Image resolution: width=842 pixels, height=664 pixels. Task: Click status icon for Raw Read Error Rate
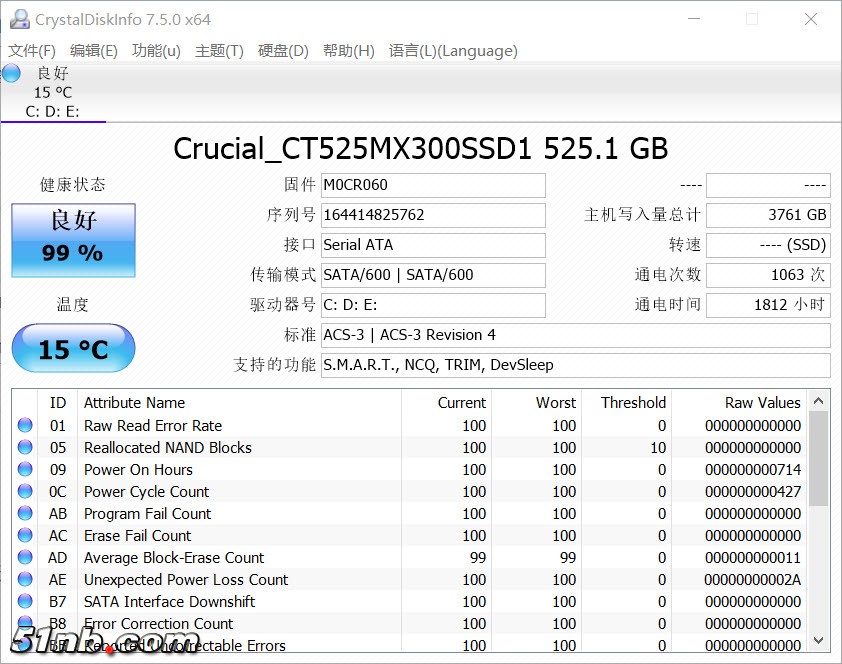pos(25,426)
